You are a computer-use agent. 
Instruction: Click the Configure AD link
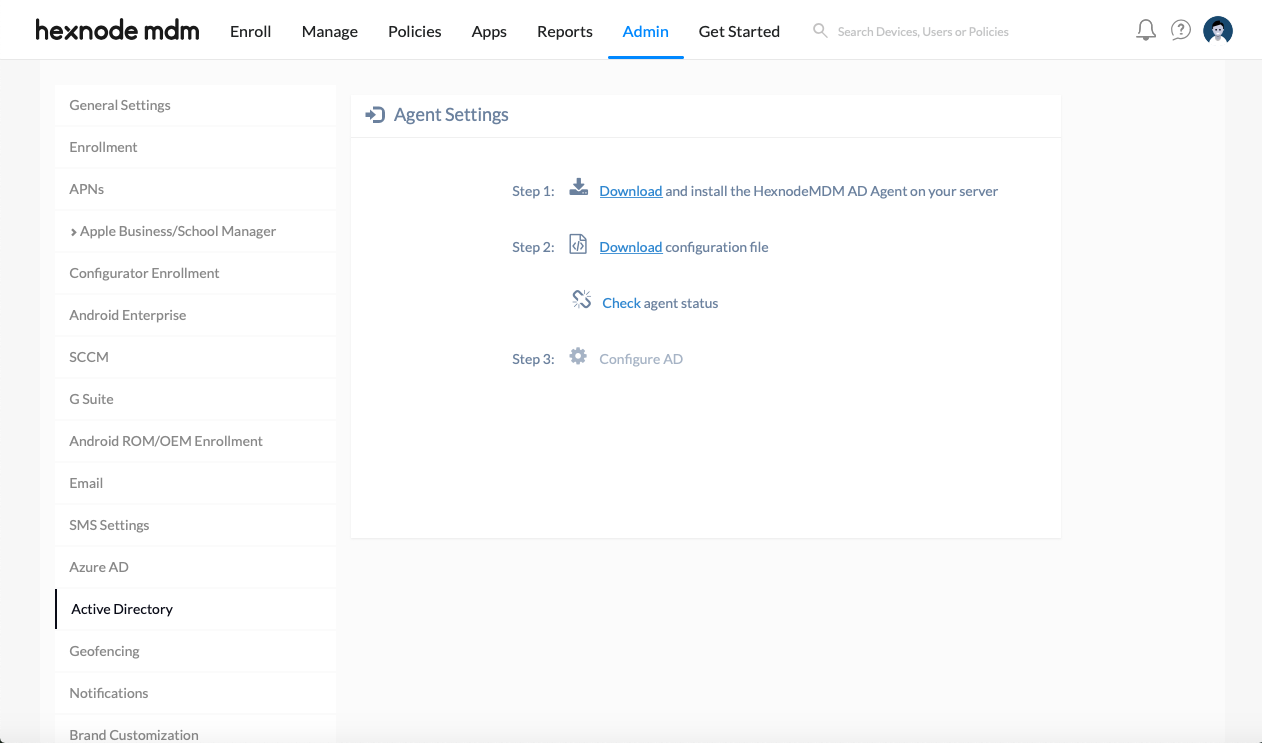coord(641,359)
